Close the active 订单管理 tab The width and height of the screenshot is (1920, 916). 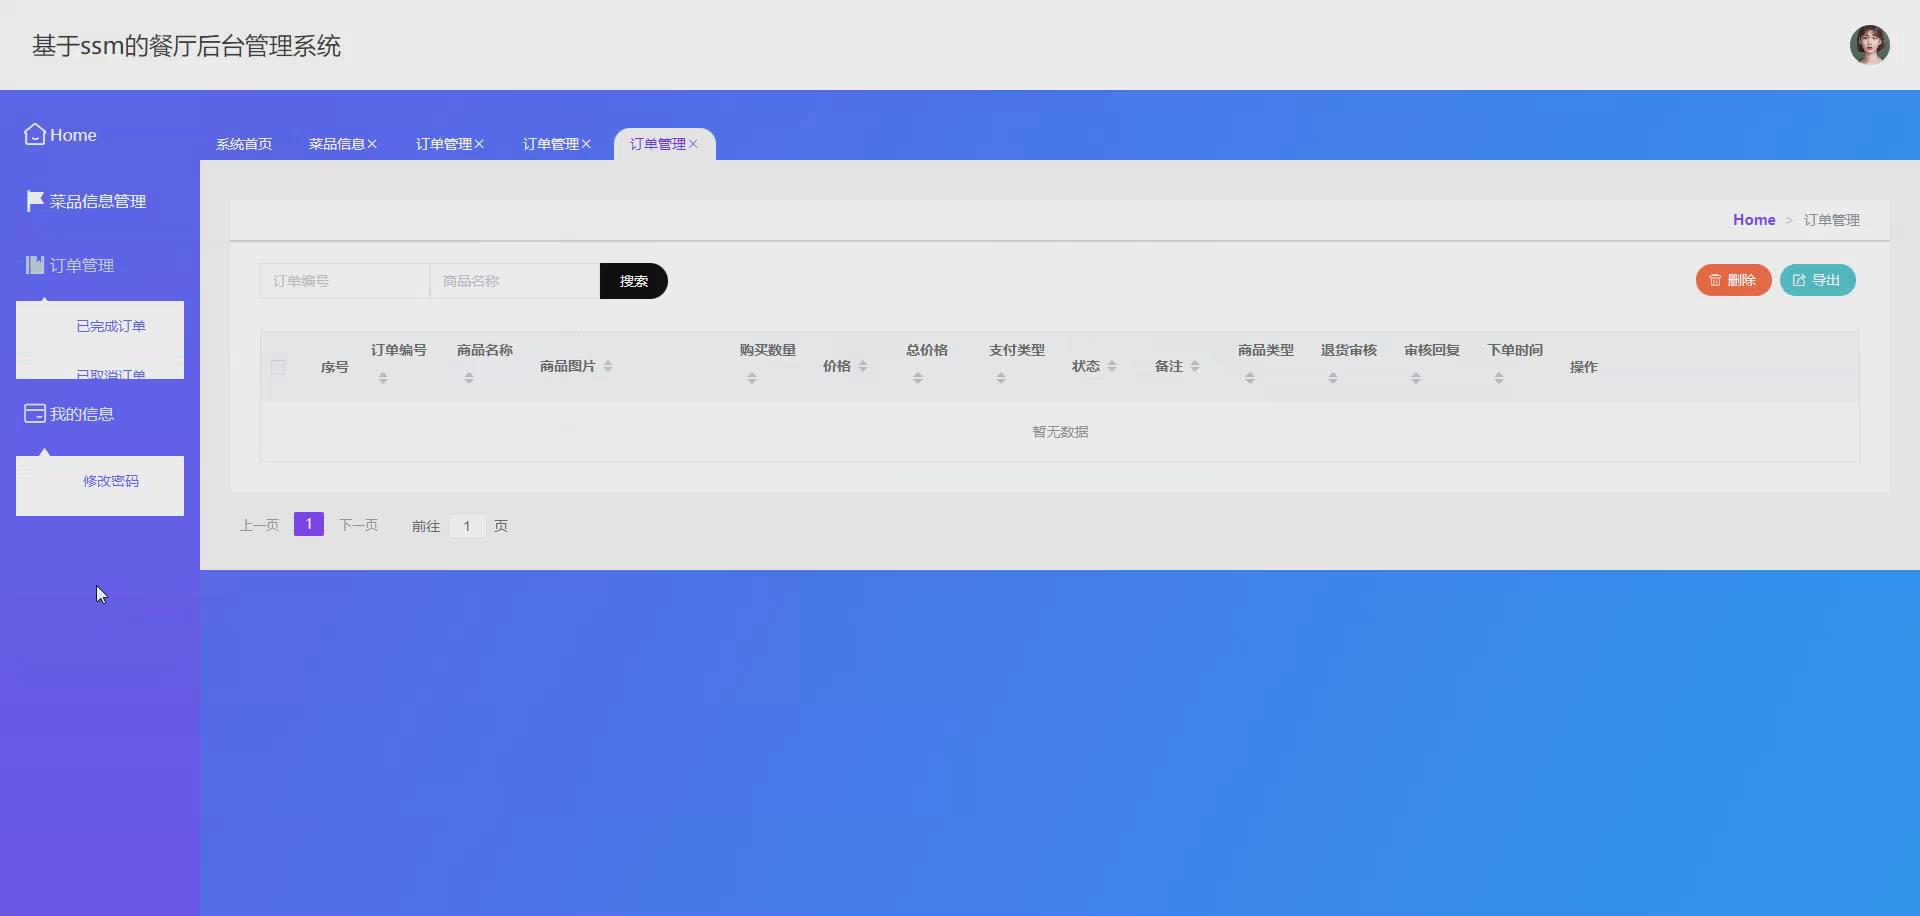(693, 144)
